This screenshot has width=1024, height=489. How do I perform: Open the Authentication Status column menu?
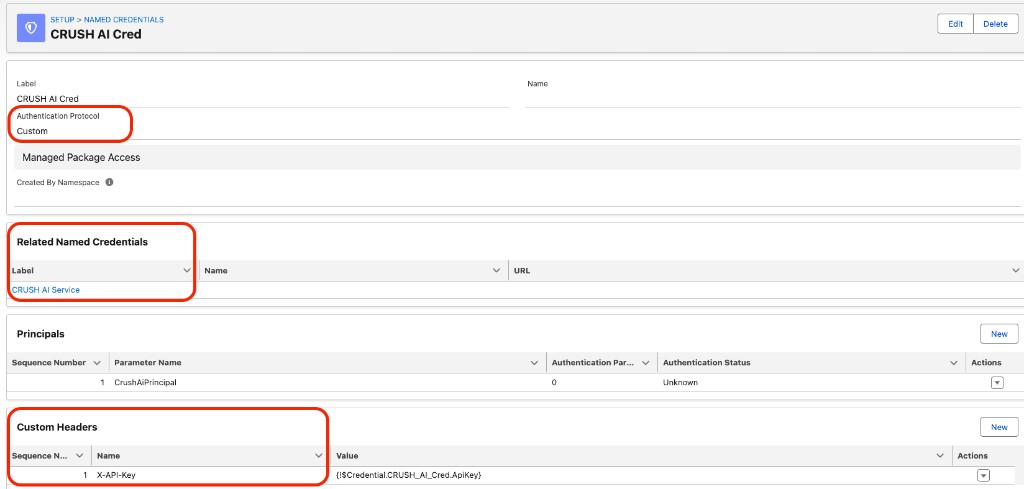point(953,362)
